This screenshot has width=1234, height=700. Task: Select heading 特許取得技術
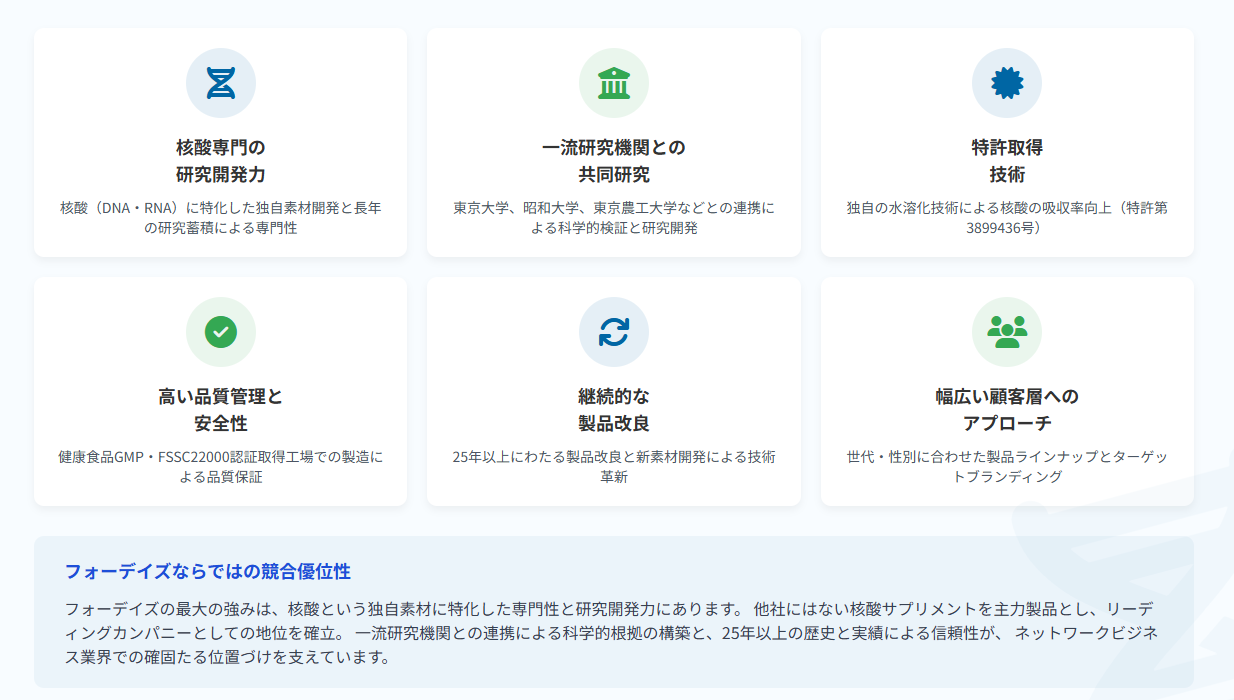click(x=1007, y=161)
